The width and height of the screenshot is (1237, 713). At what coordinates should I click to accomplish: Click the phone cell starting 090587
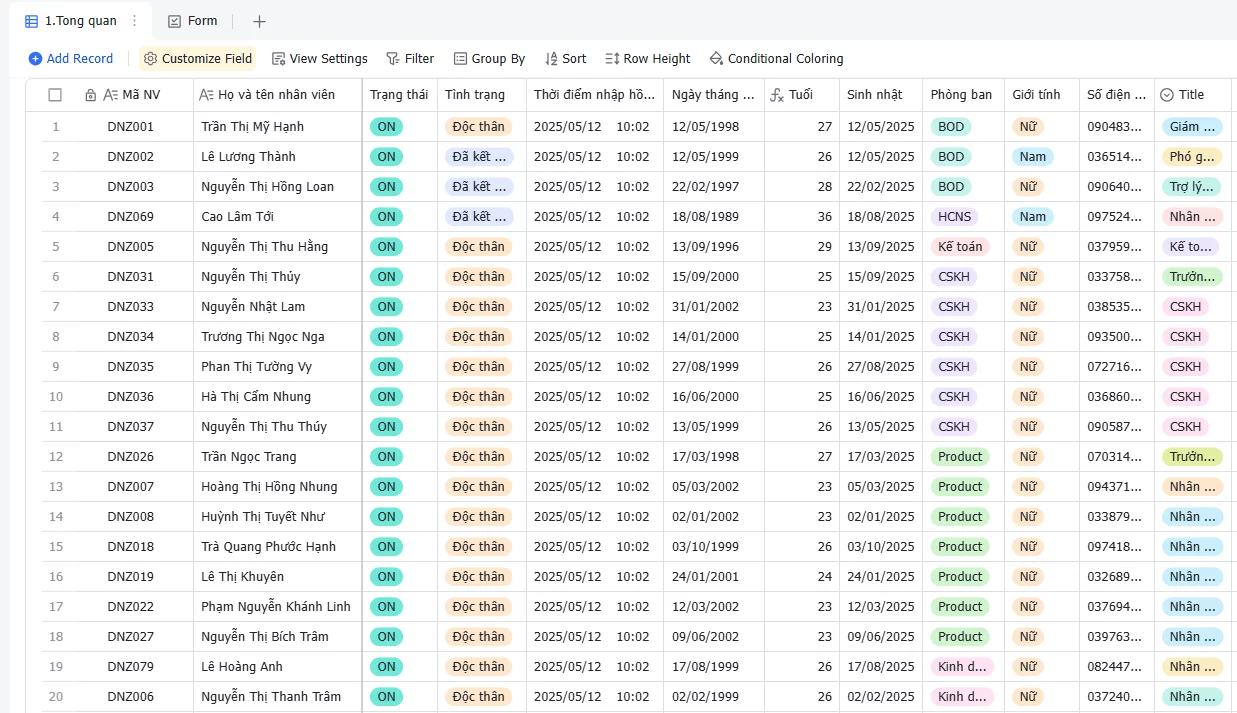(x=1117, y=427)
